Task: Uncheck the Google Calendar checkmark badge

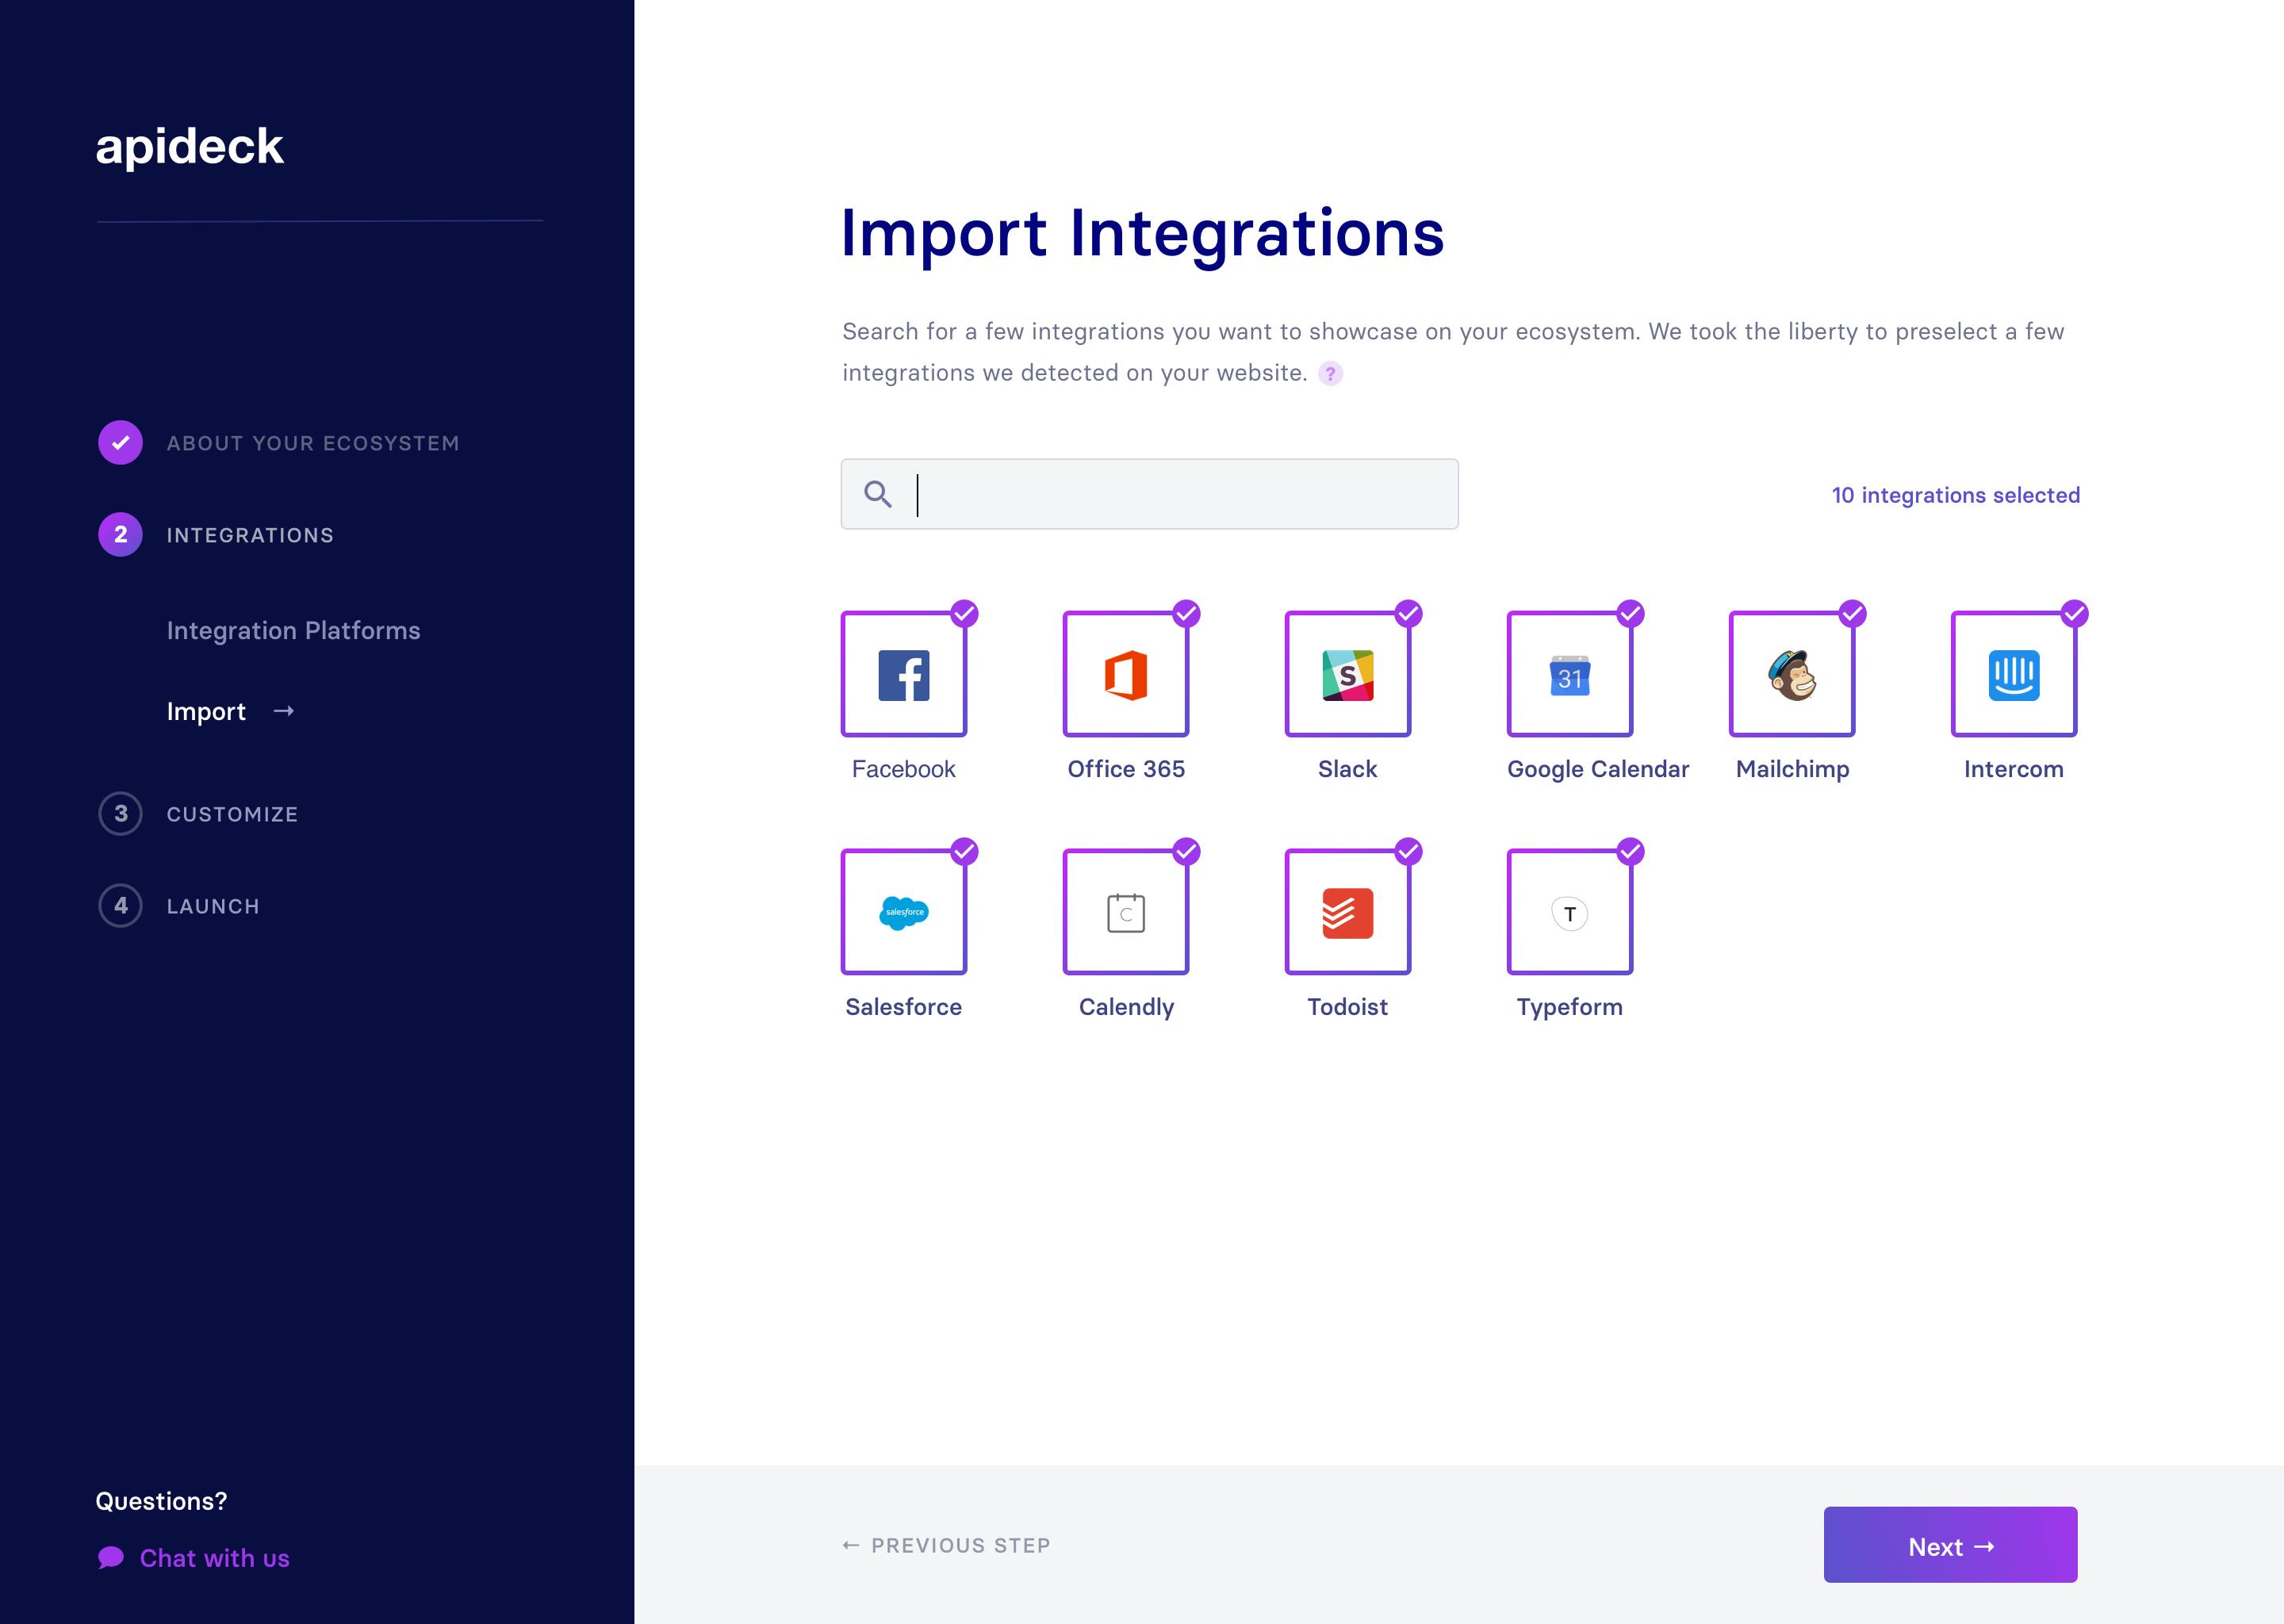Action: [x=1630, y=613]
